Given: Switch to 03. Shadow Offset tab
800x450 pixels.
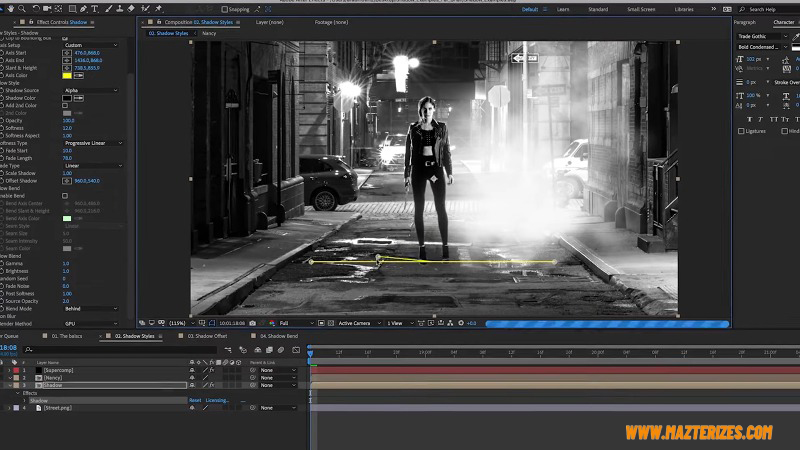Looking at the screenshot, I should 208,336.
